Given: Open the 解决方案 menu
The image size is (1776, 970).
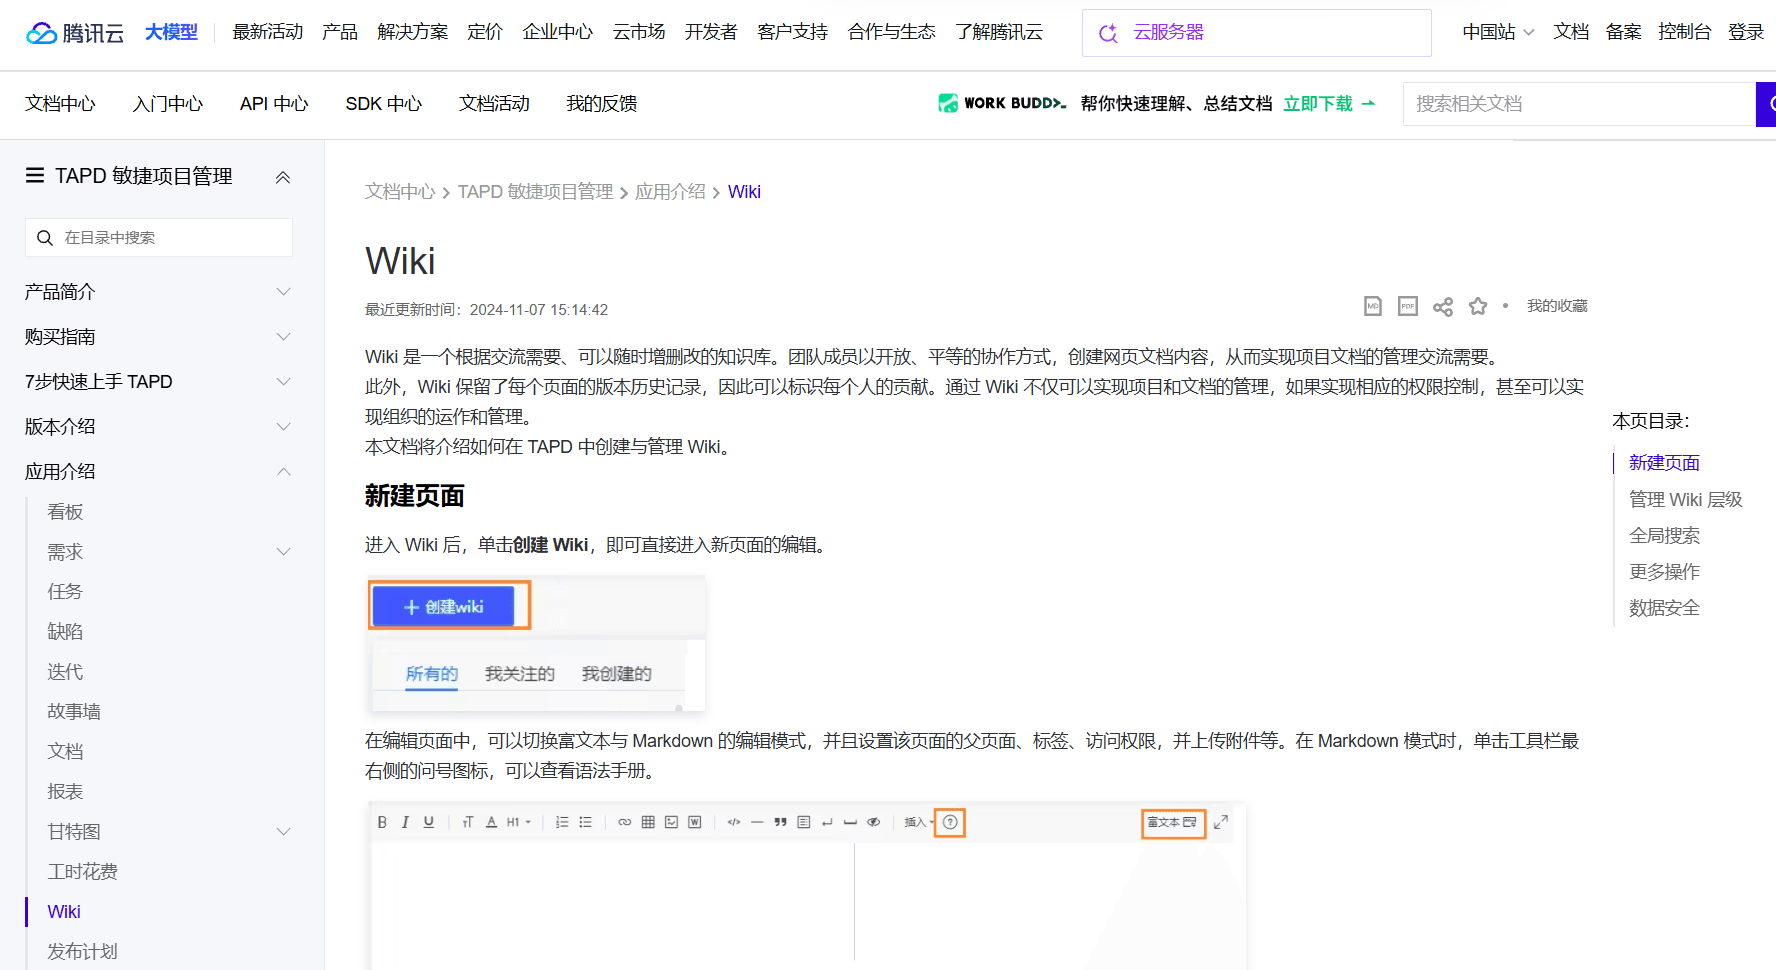Looking at the screenshot, I should pyautogui.click(x=412, y=32).
